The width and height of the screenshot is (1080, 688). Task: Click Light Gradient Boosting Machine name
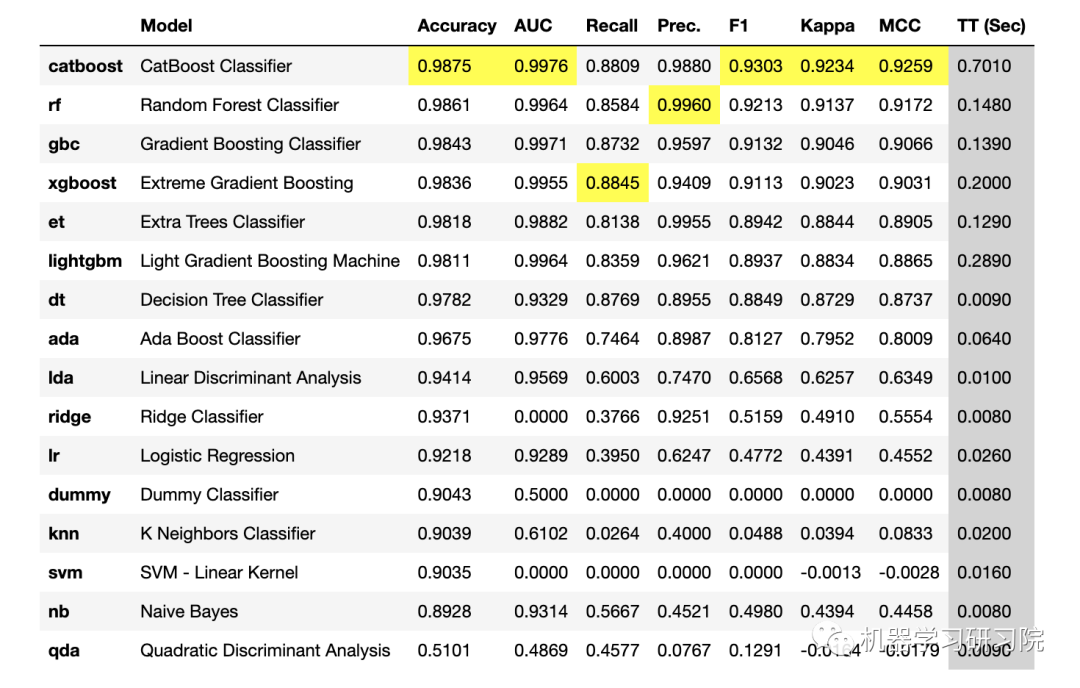tap(270, 260)
